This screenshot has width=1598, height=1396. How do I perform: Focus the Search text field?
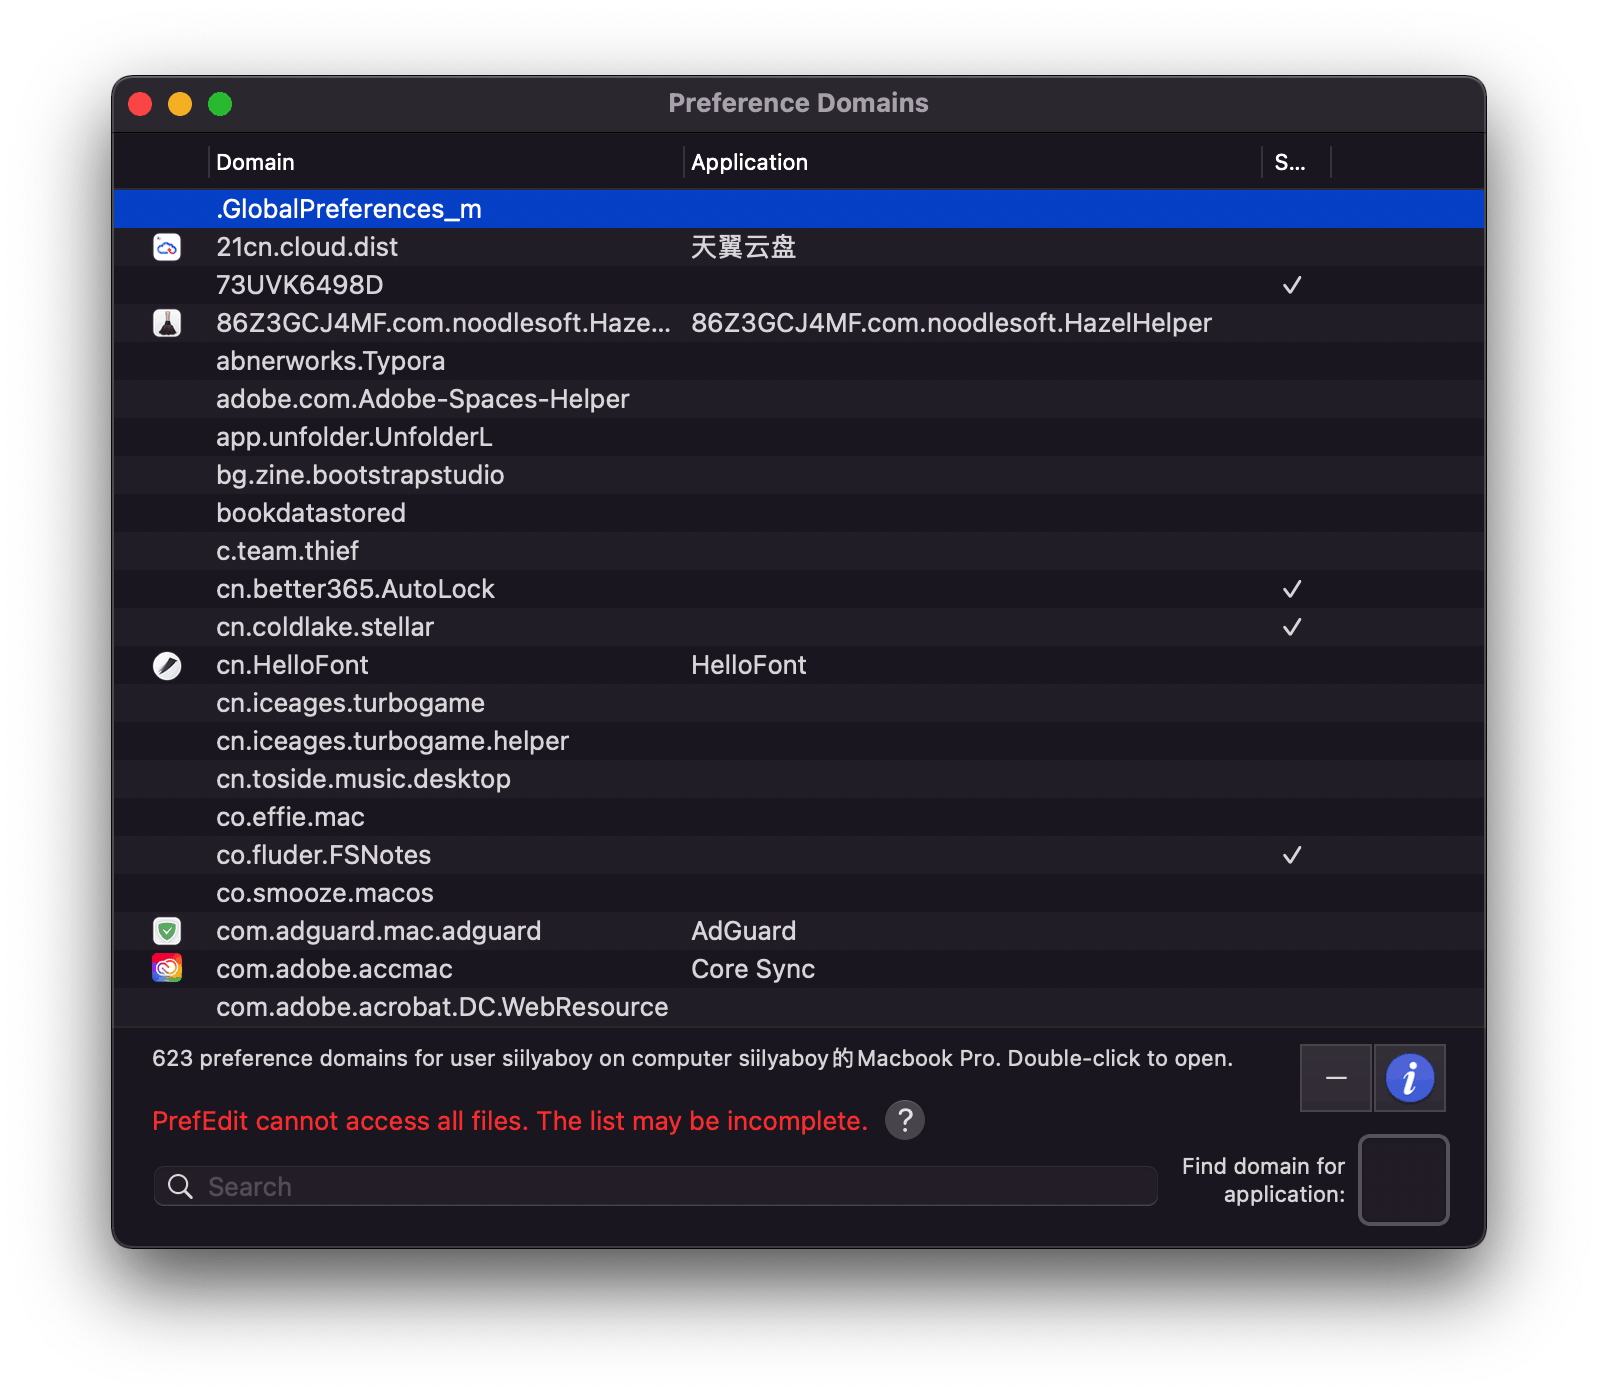tap(656, 1187)
